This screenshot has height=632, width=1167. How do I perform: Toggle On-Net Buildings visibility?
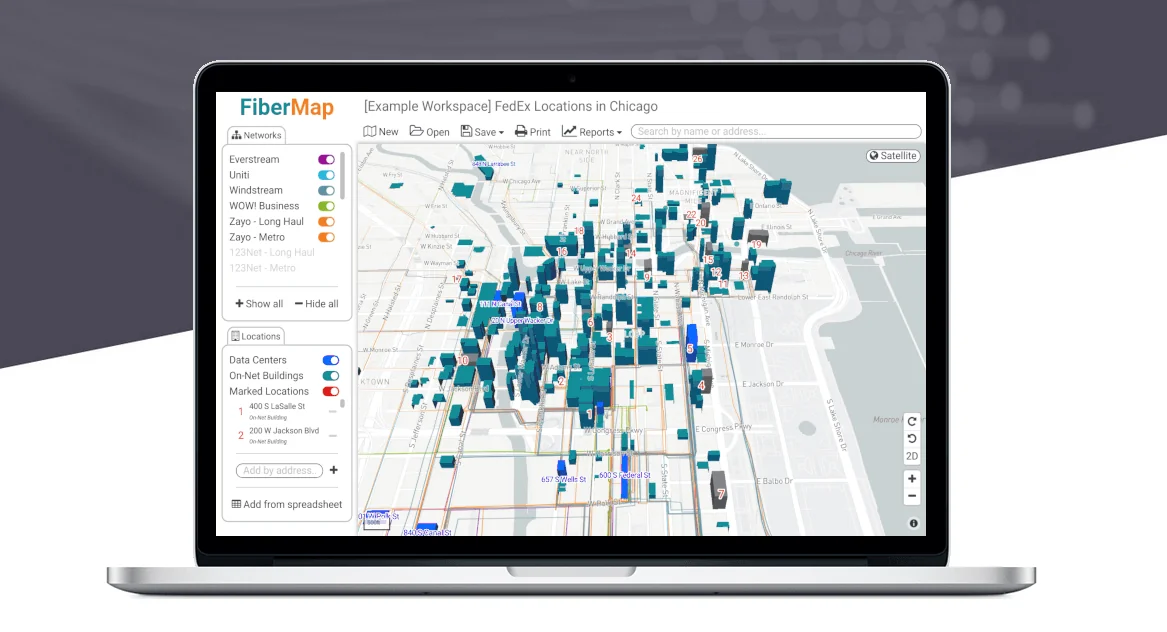[x=330, y=376]
